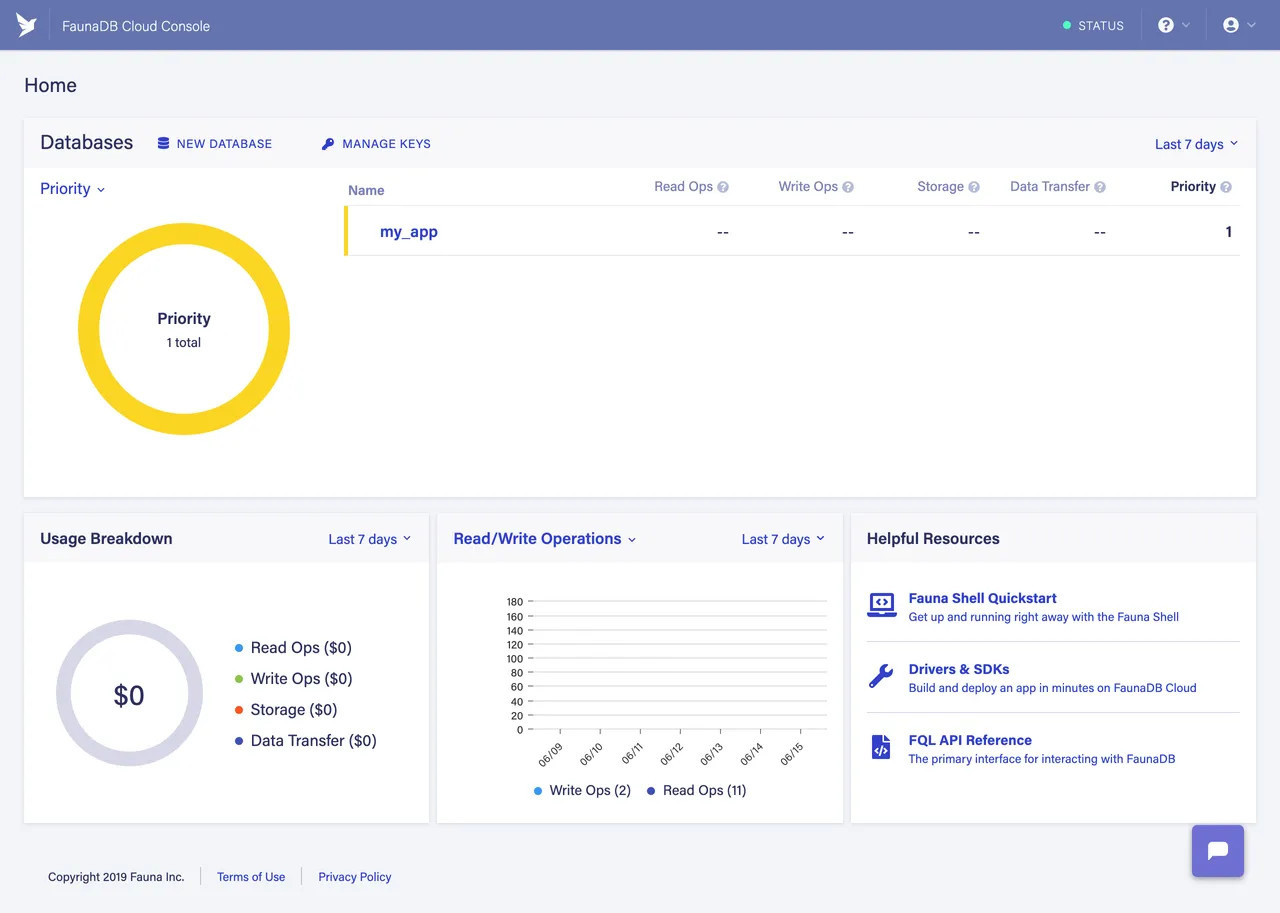This screenshot has width=1280, height=913.
Task: Sort by Write Ops column header
Action: 808,187
